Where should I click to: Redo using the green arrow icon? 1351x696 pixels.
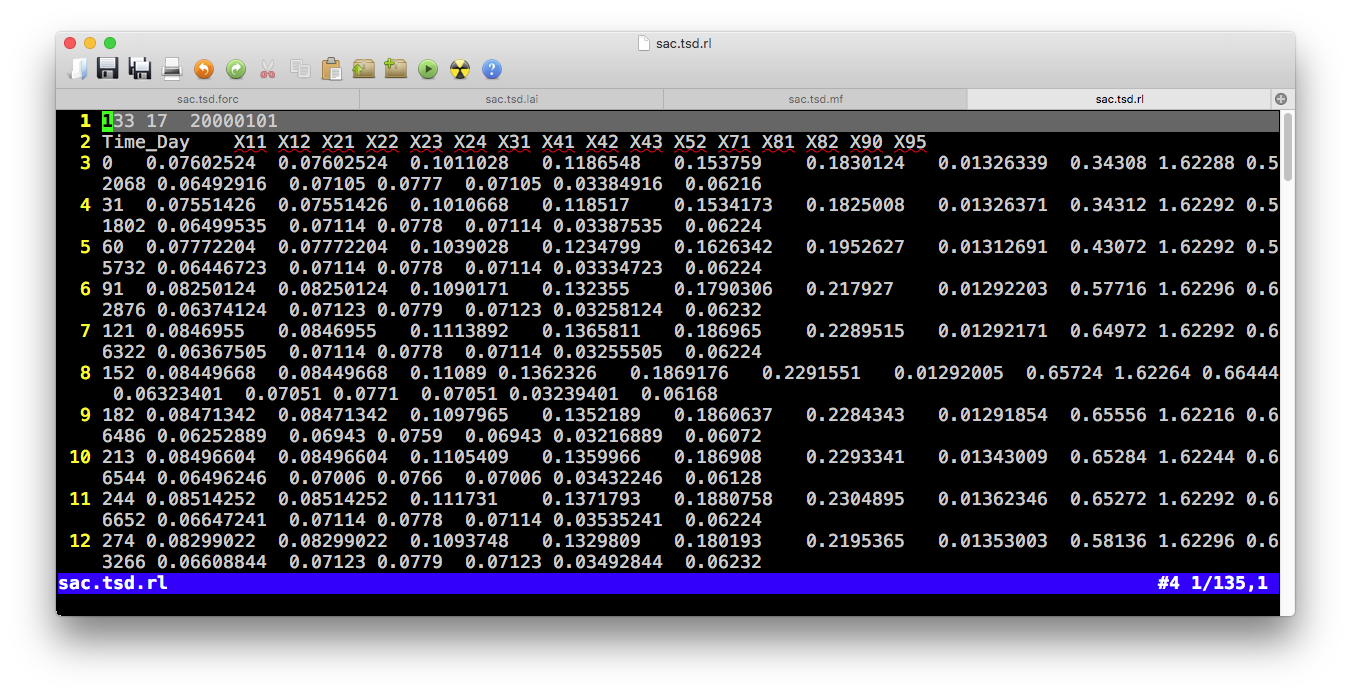click(x=236, y=69)
